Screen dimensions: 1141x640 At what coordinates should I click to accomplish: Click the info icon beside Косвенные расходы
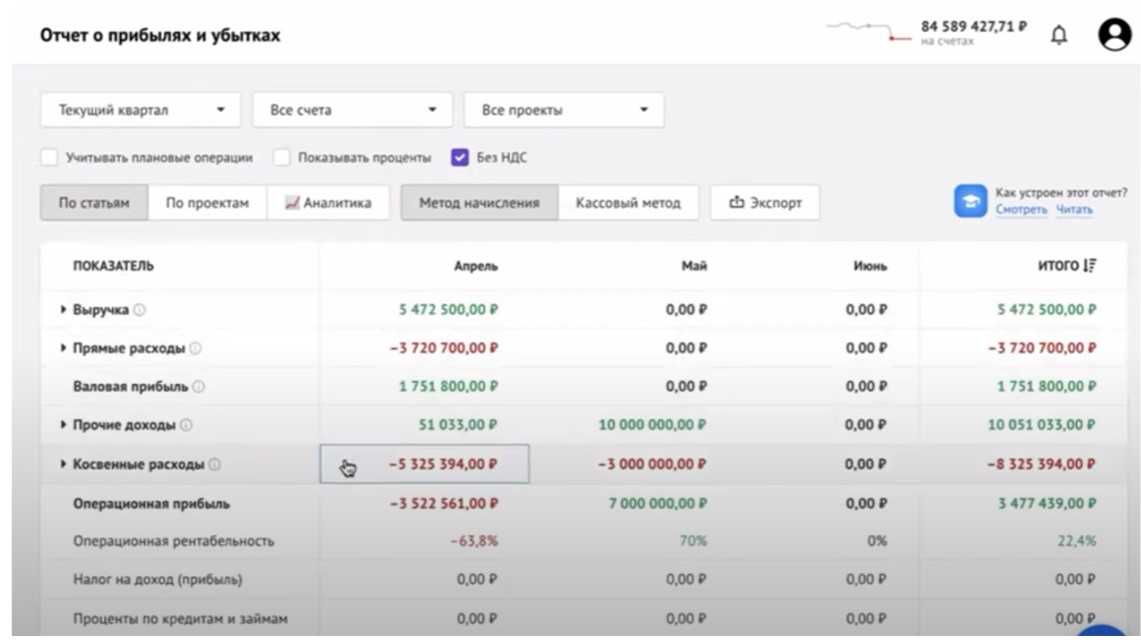click(x=215, y=465)
